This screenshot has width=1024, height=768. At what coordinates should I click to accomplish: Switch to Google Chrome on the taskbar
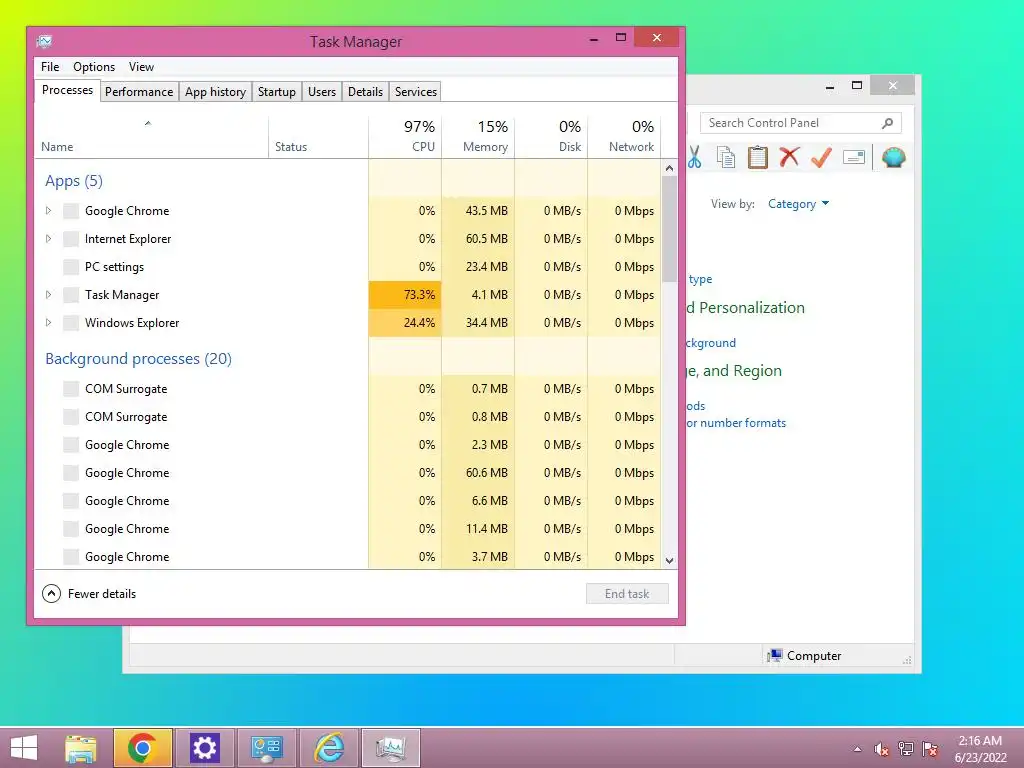pos(143,748)
